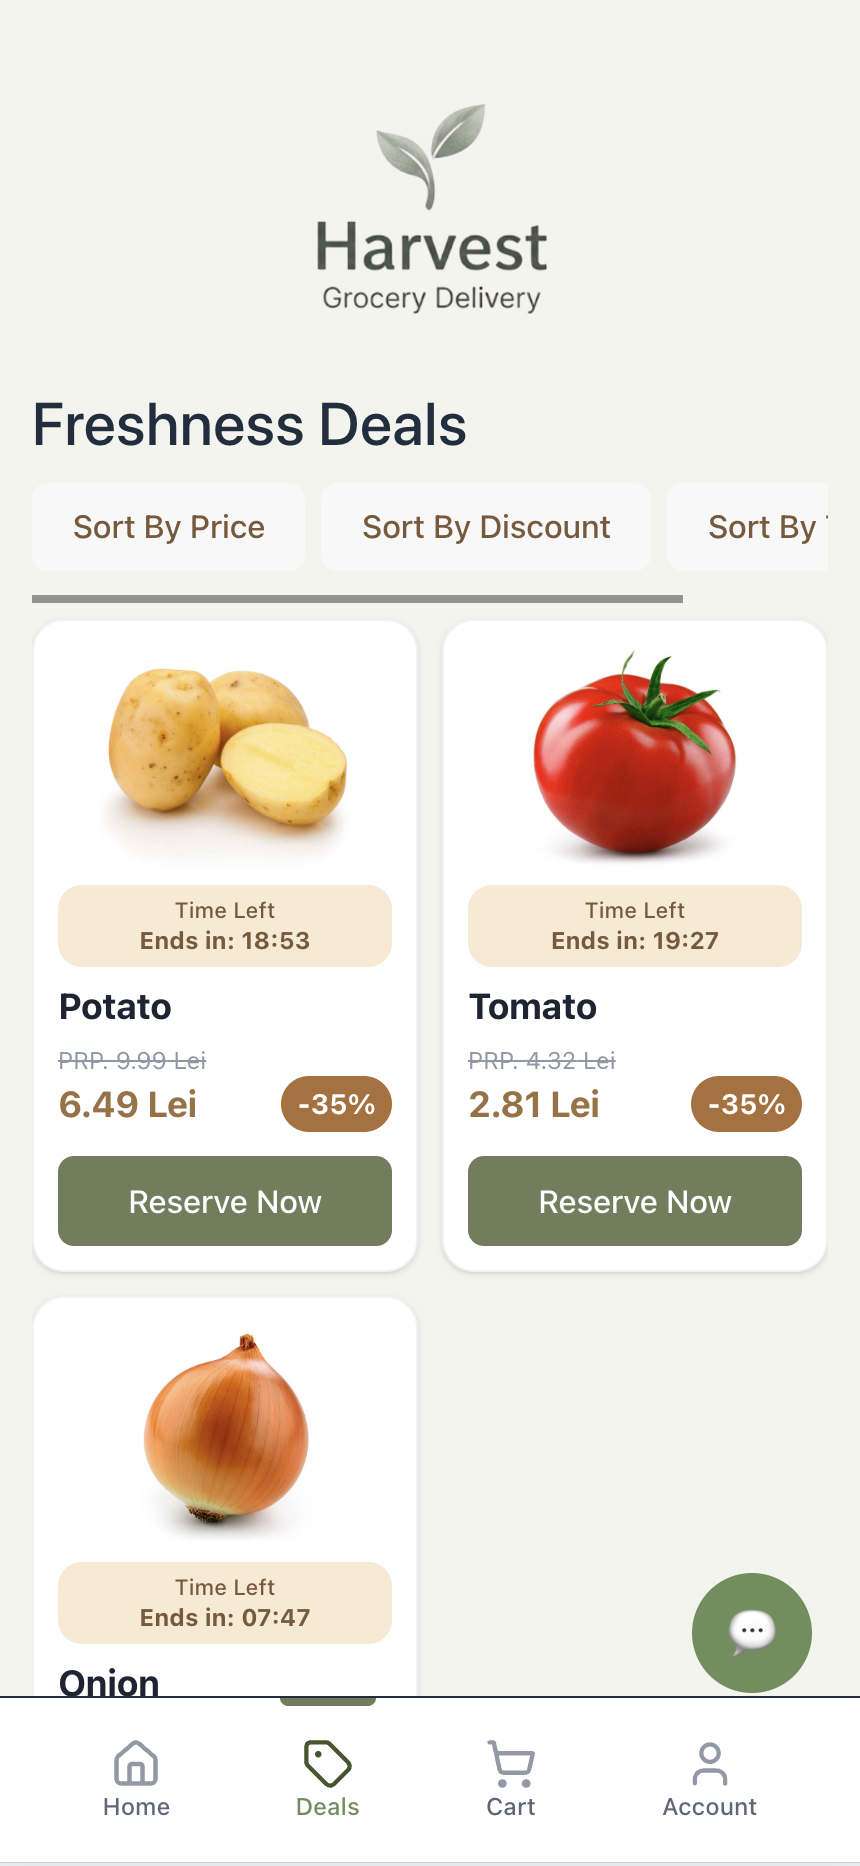The width and height of the screenshot is (860, 1866).
Task: Click the sort options horizontal scrollbar
Action: [x=357, y=599]
